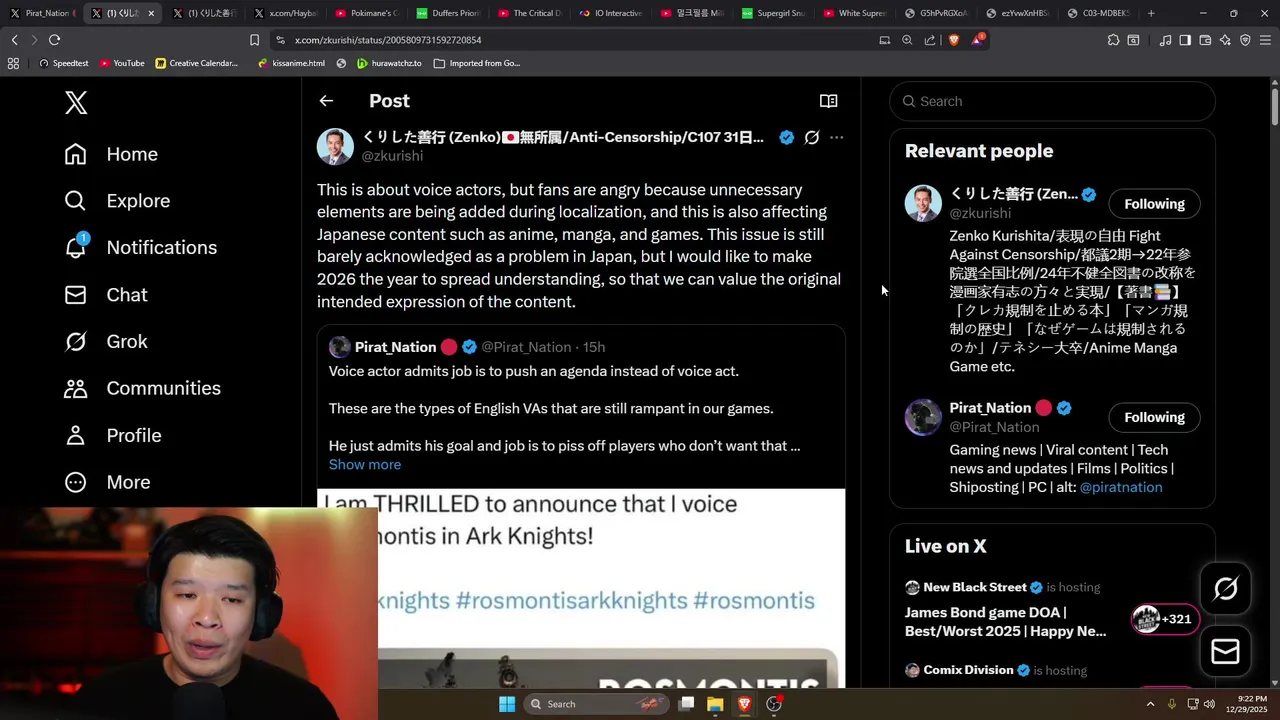Image resolution: width=1280 pixels, height=720 pixels.
Task: Expand the Imported from Go... bookmarks folder
Action: pyautogui.click(x=477, y=63)
